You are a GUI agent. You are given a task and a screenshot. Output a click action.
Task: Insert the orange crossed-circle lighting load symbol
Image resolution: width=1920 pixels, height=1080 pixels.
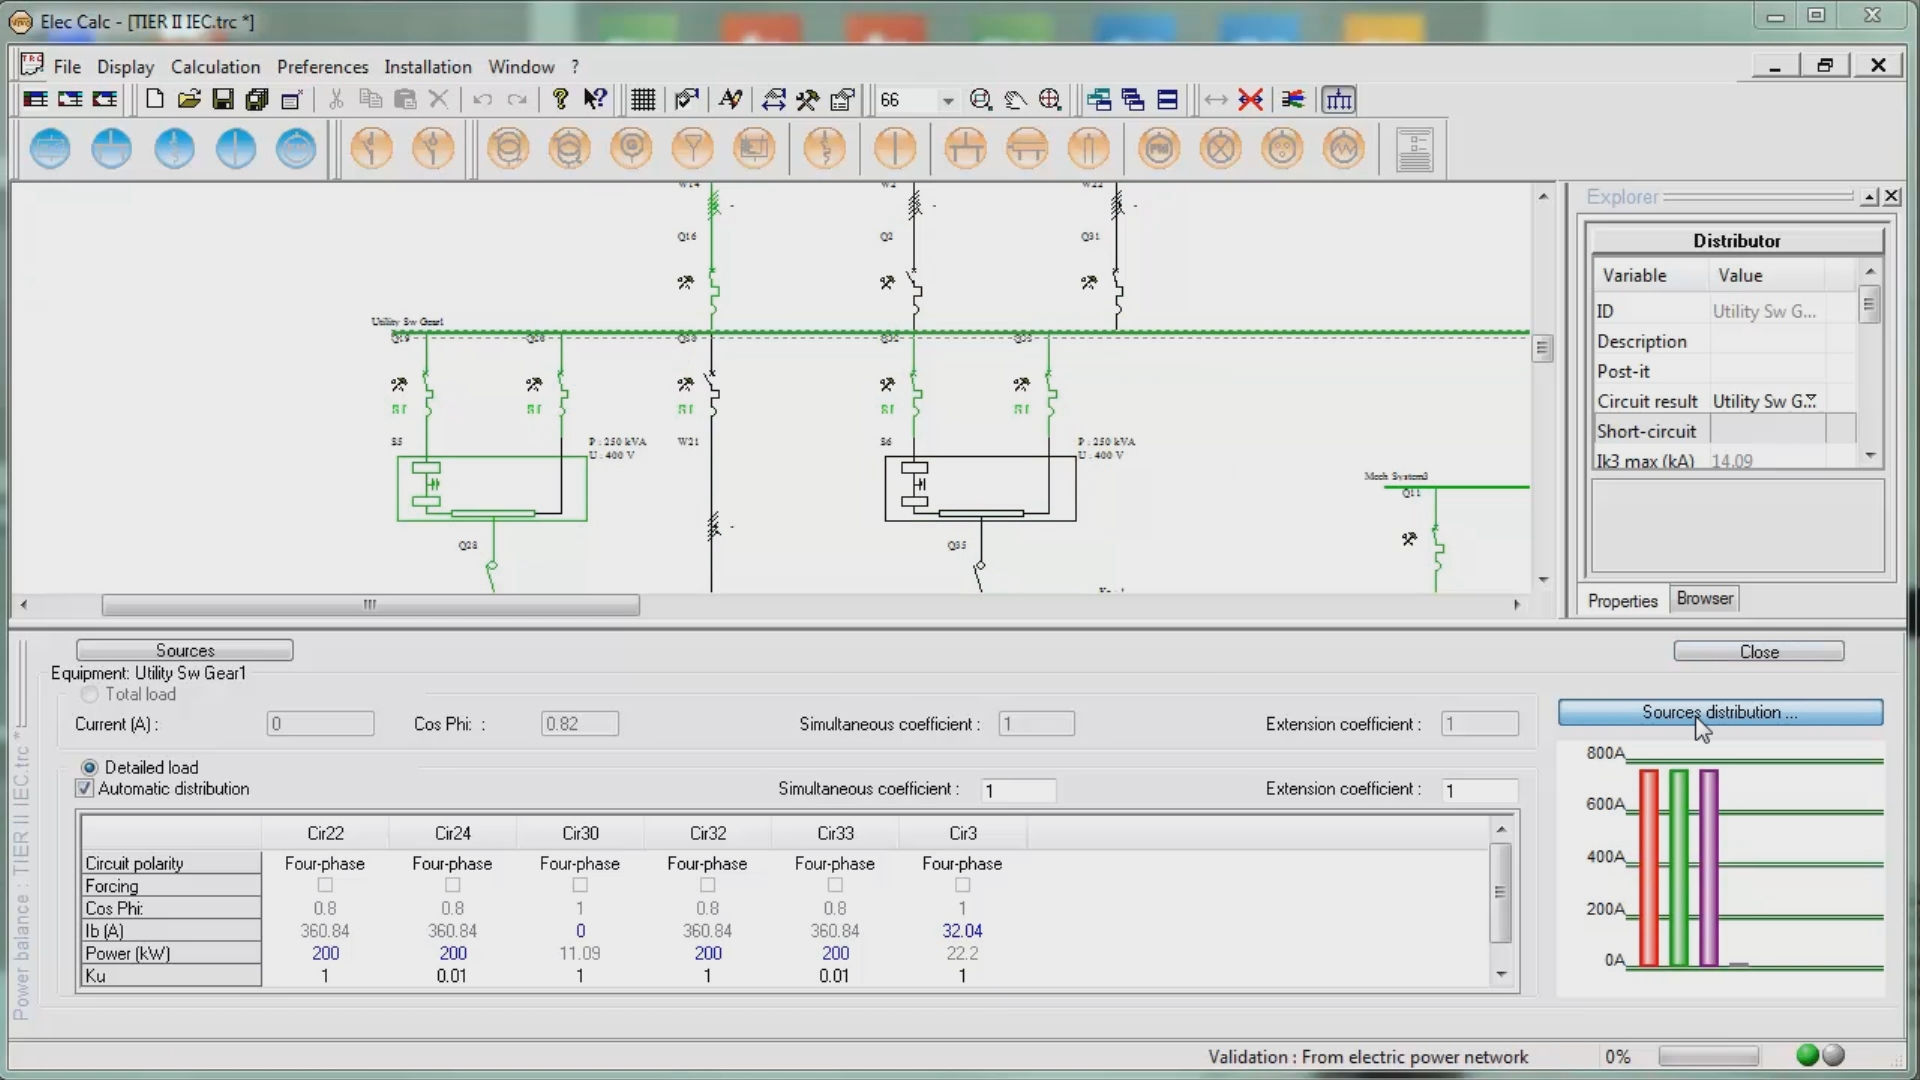click(x=1221, y=149)
